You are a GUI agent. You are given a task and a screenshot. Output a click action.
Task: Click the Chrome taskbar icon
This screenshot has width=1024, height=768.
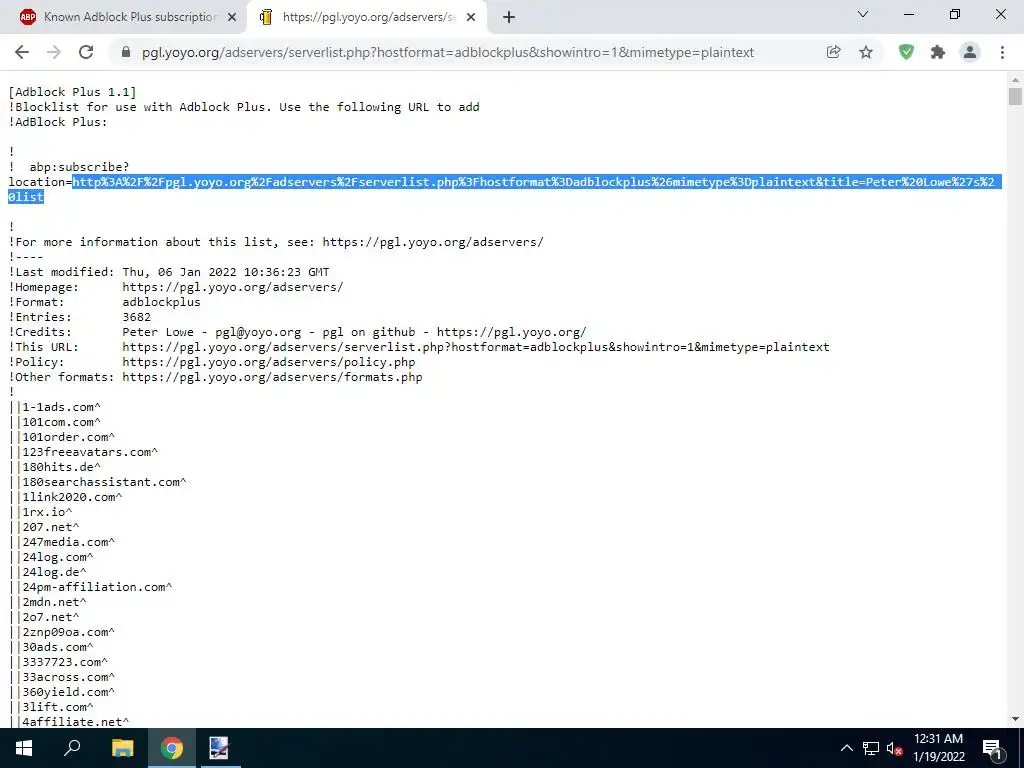tap(171, 748)
